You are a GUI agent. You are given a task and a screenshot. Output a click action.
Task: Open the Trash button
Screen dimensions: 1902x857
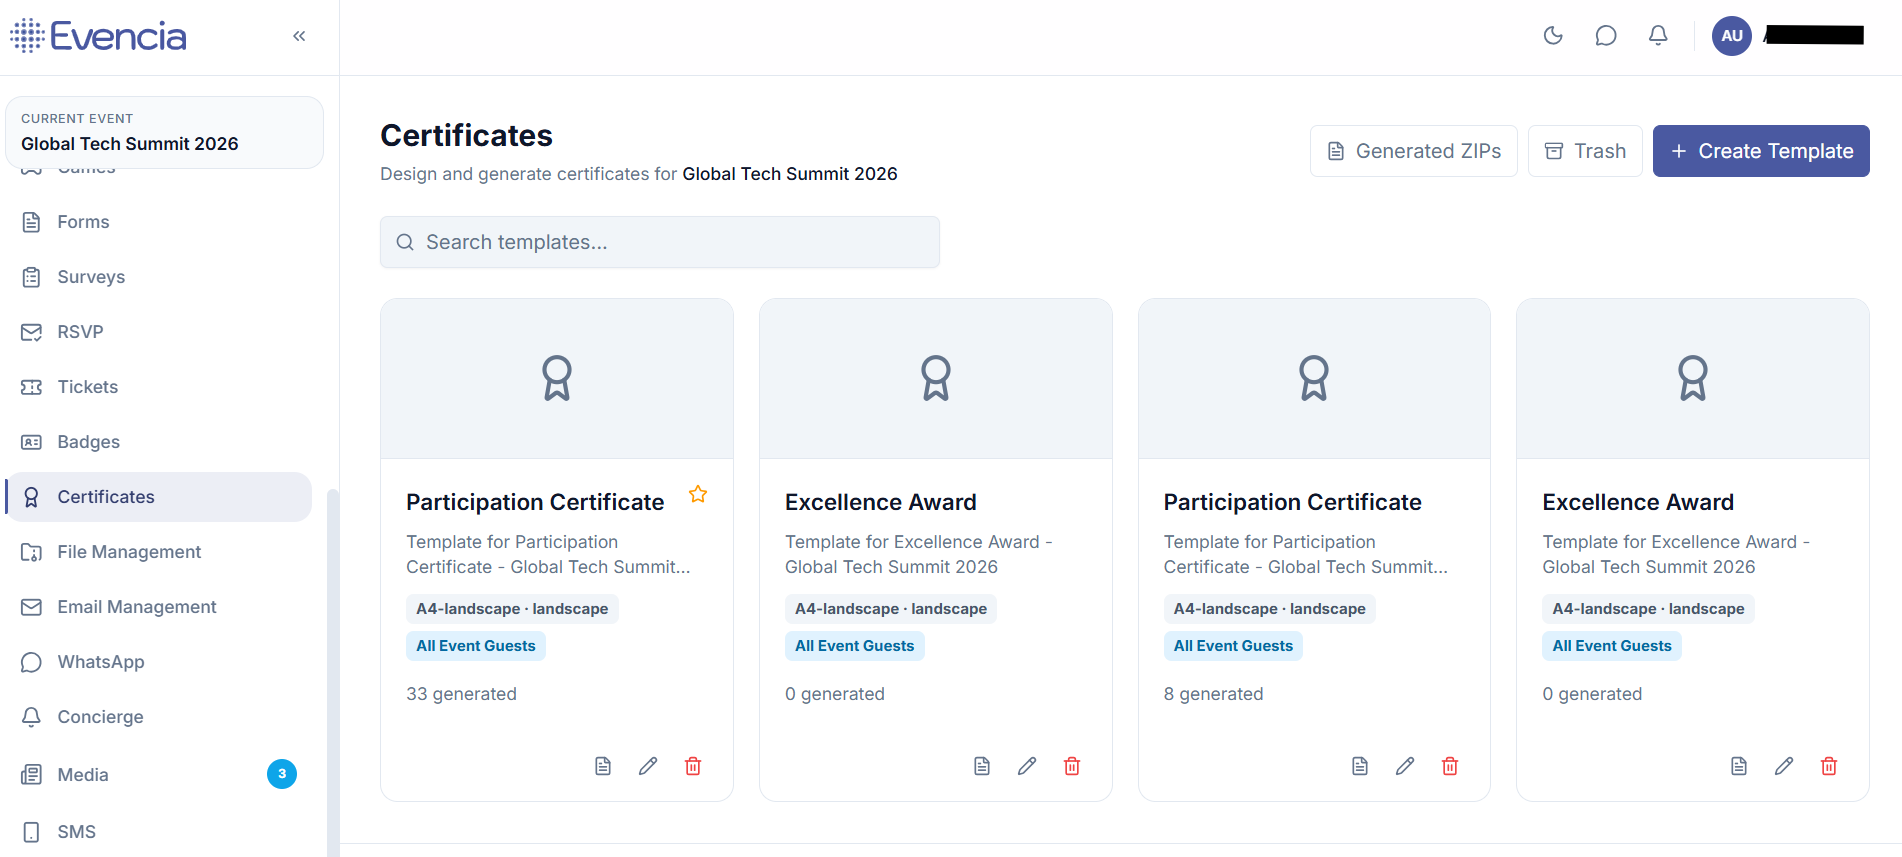pyautogui.click(x=1585, y=151)
